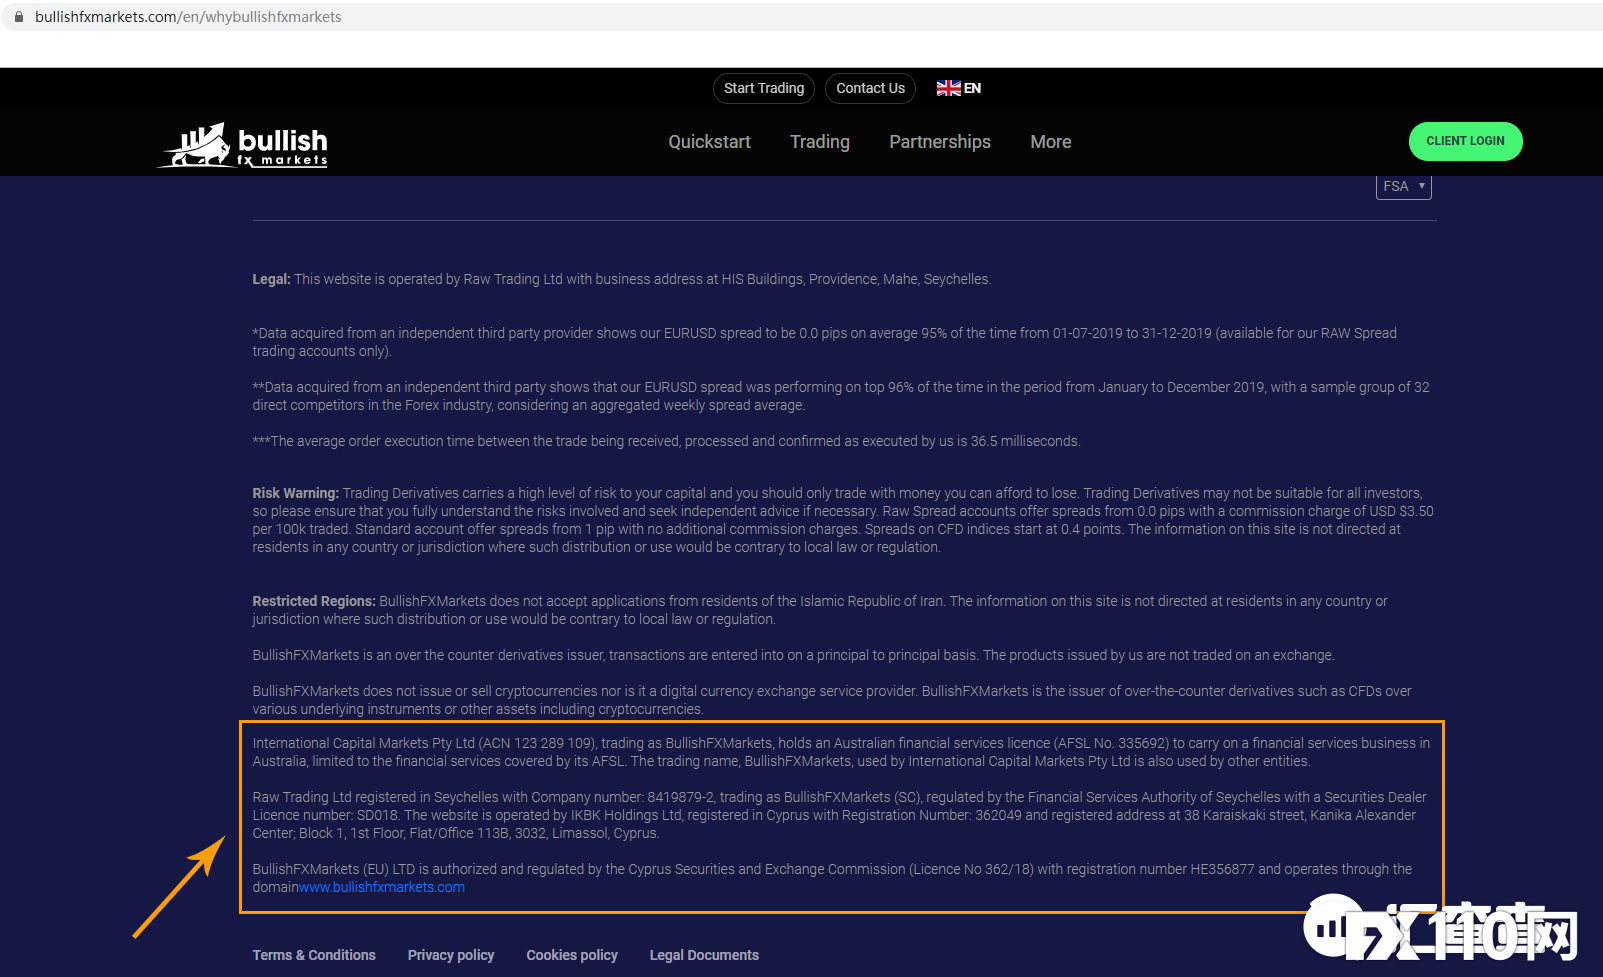Click the orange arrow annotation
The height and width of the screenshot is (977, 1603).
coord(180,887)
